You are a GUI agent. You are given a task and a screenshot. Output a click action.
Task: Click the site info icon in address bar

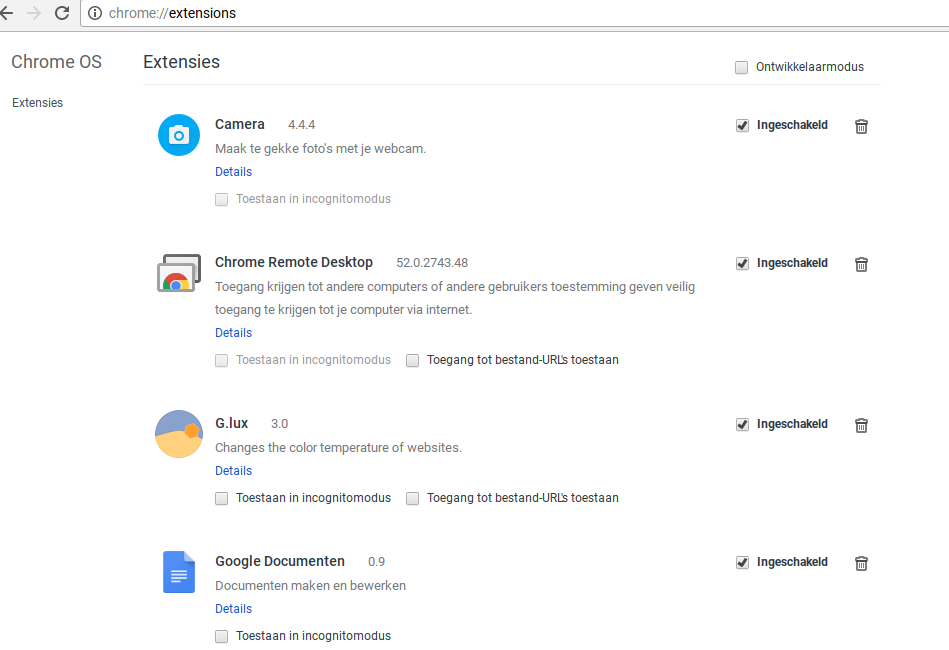pyautogui.click(x=95, y=14)
